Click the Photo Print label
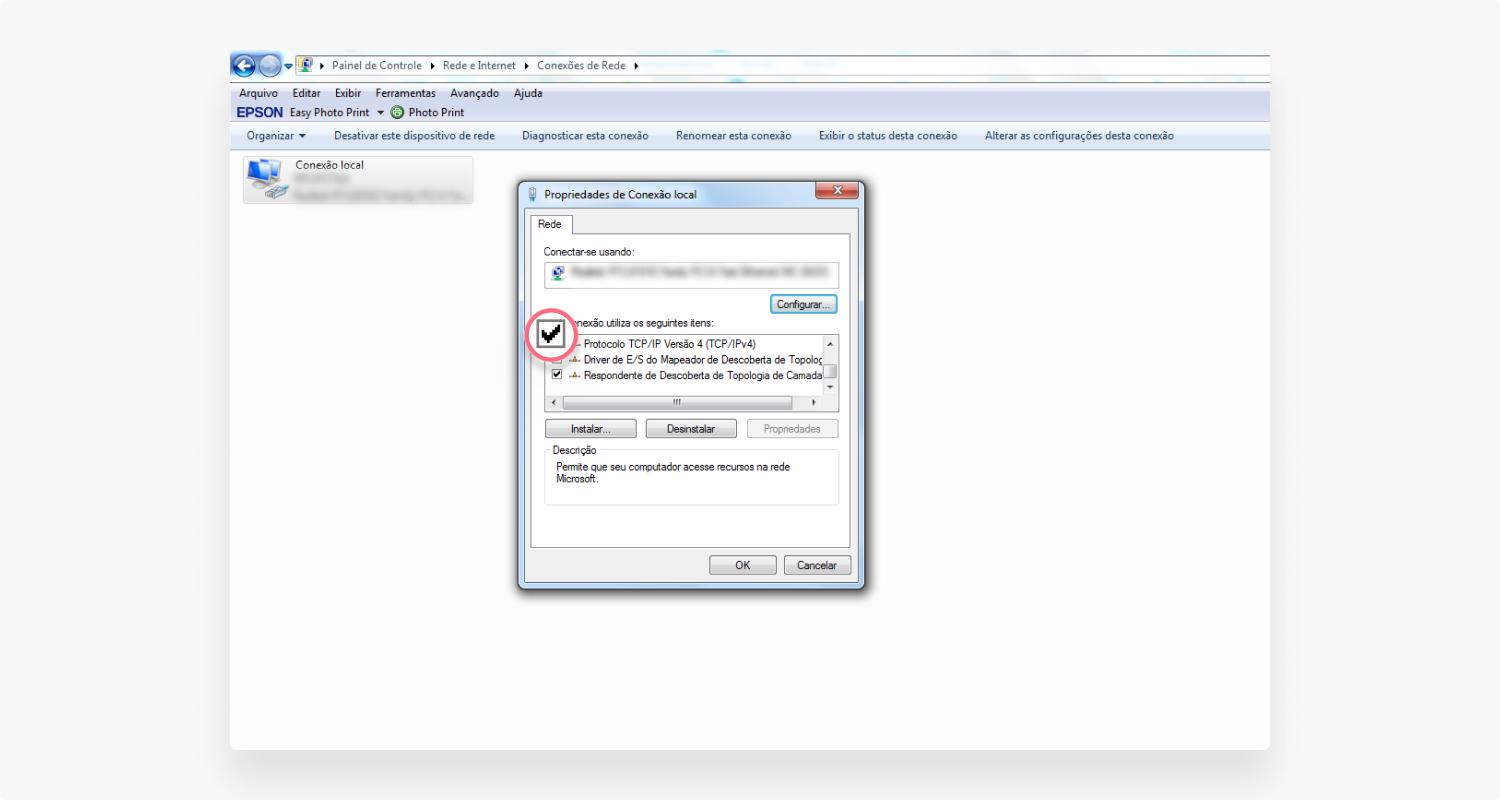 point(436,112)
